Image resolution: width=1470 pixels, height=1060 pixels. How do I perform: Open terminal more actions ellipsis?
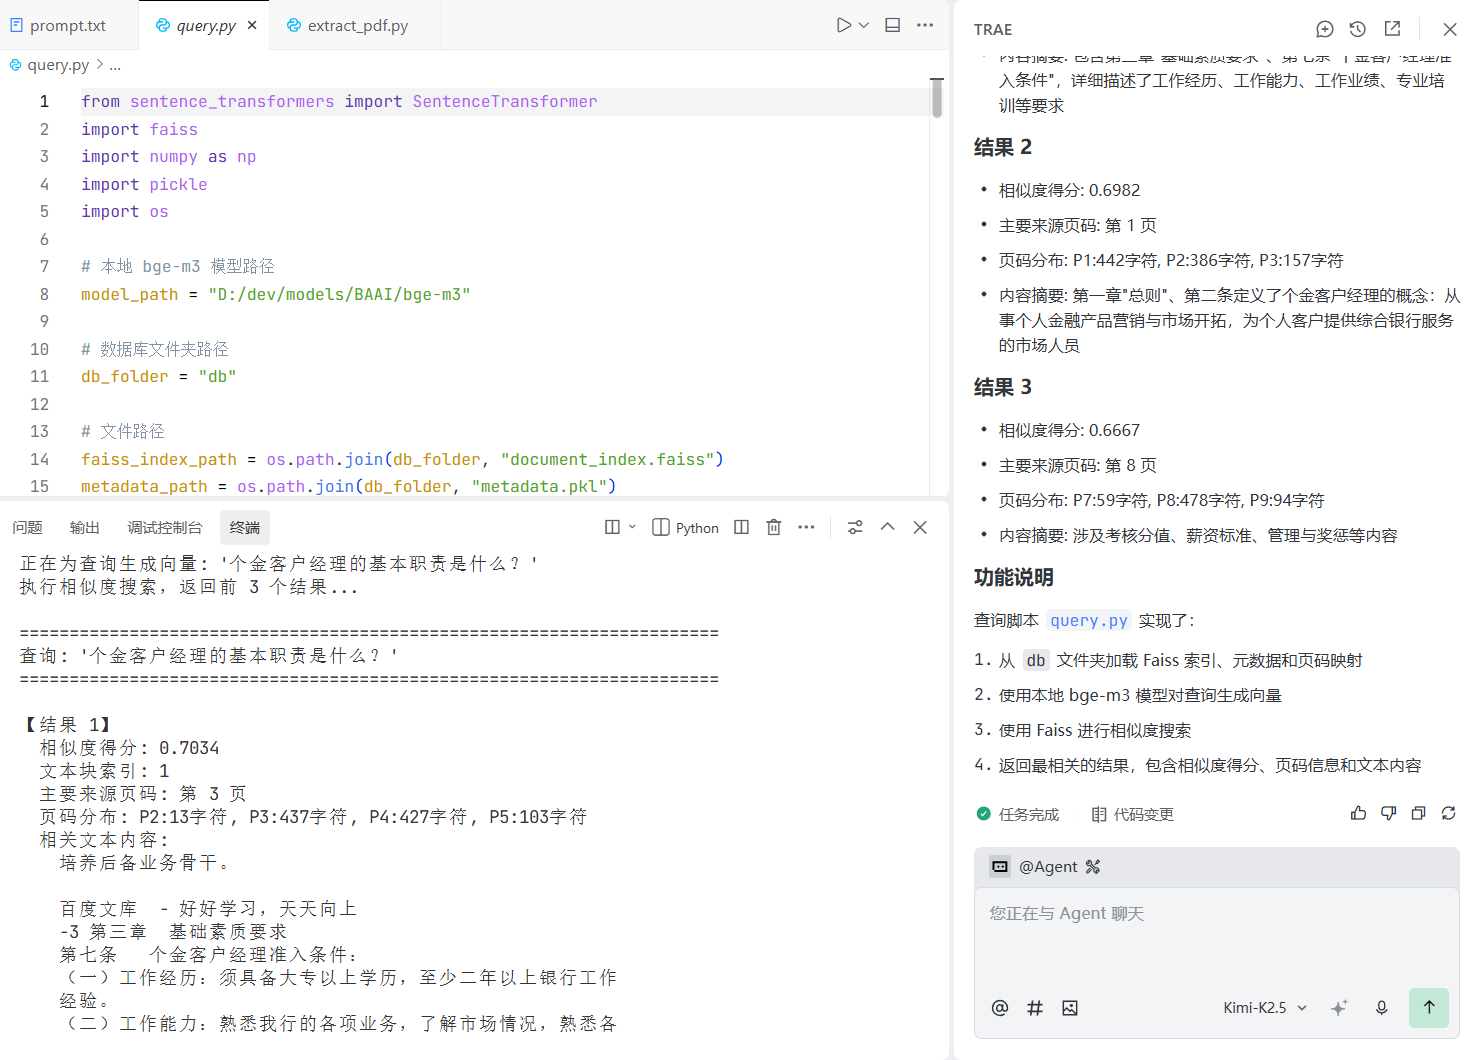tap(806, 527)
